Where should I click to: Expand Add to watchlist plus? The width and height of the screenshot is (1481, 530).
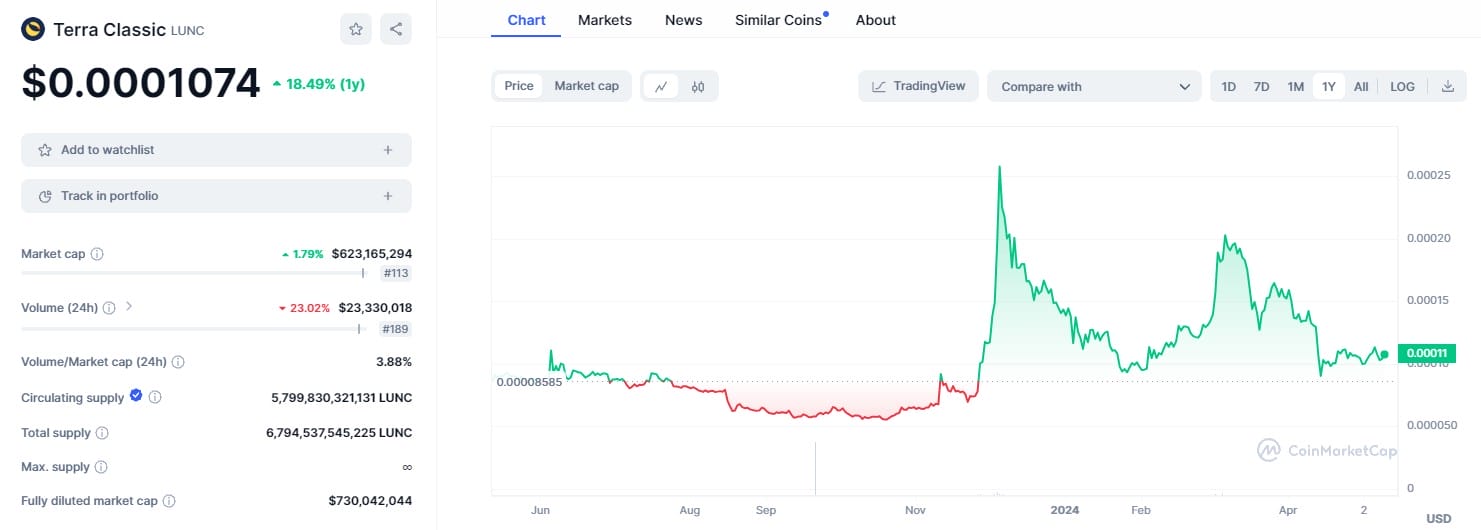[x=388, y=150]
